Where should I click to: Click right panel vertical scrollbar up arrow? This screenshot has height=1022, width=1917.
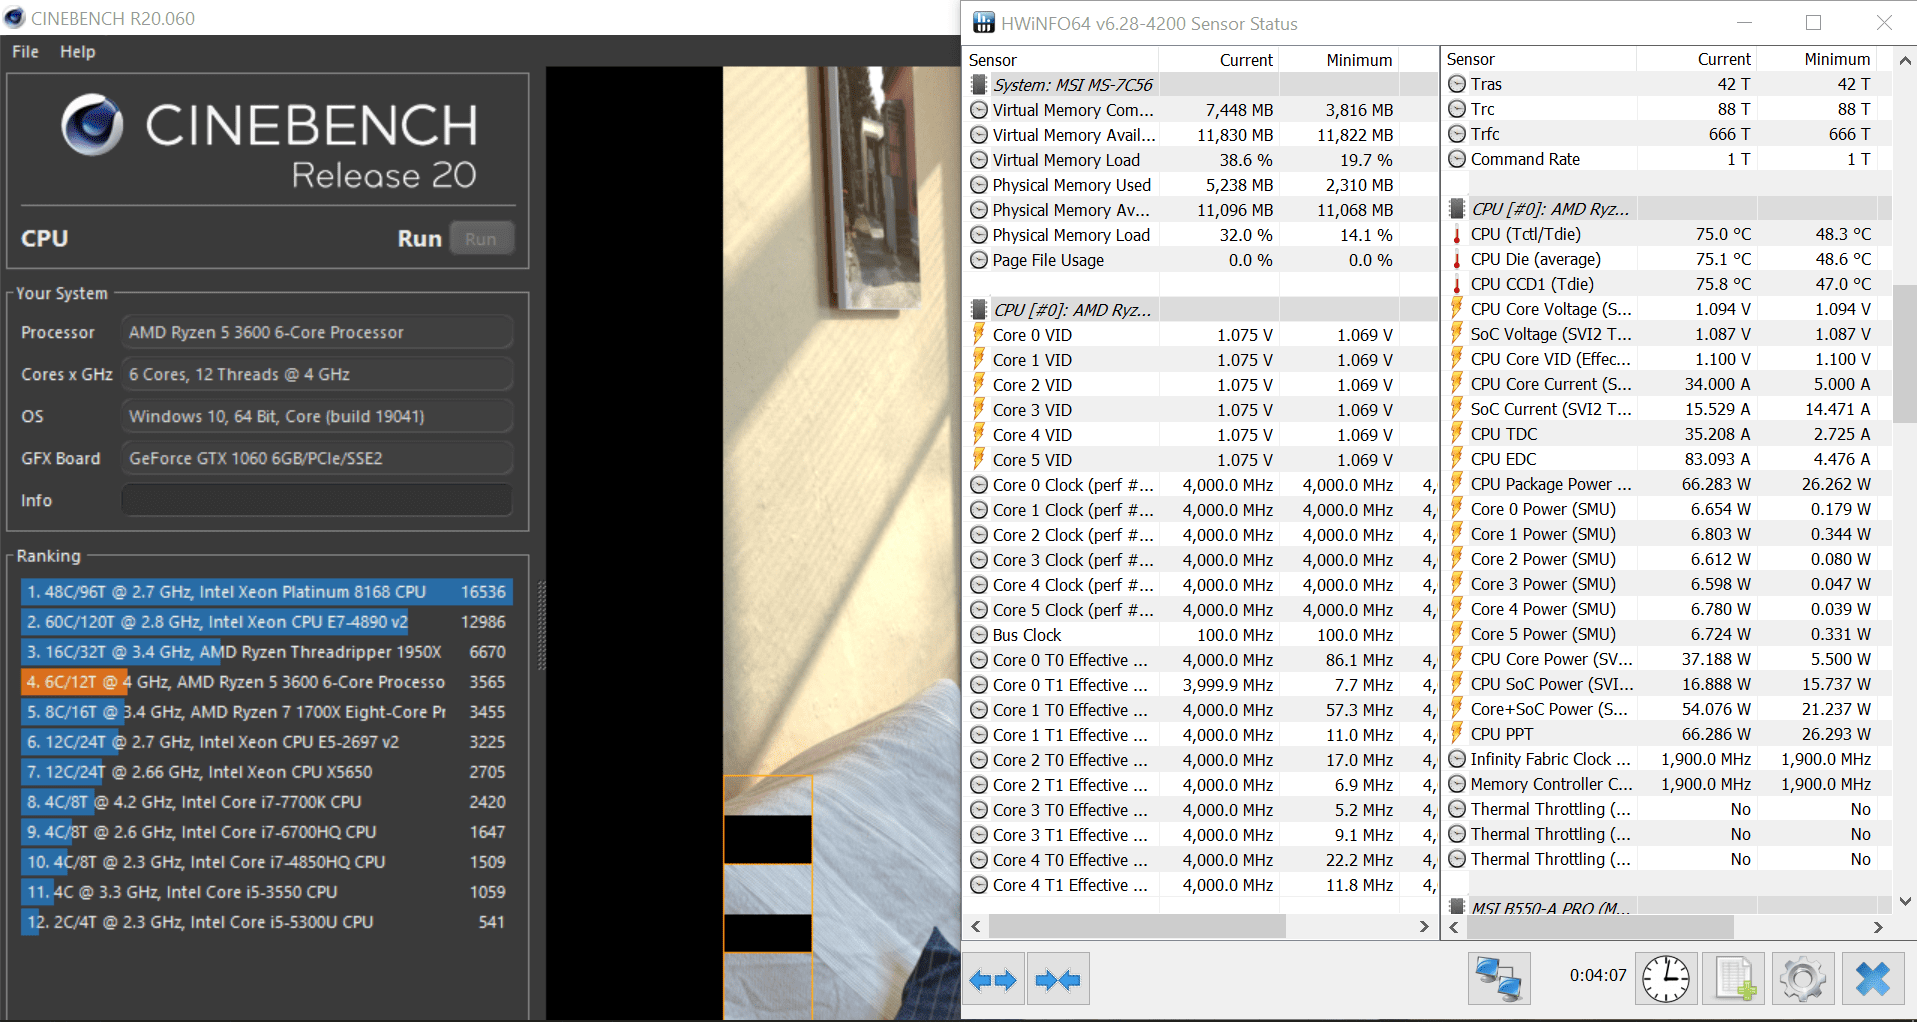[1905, 60]
